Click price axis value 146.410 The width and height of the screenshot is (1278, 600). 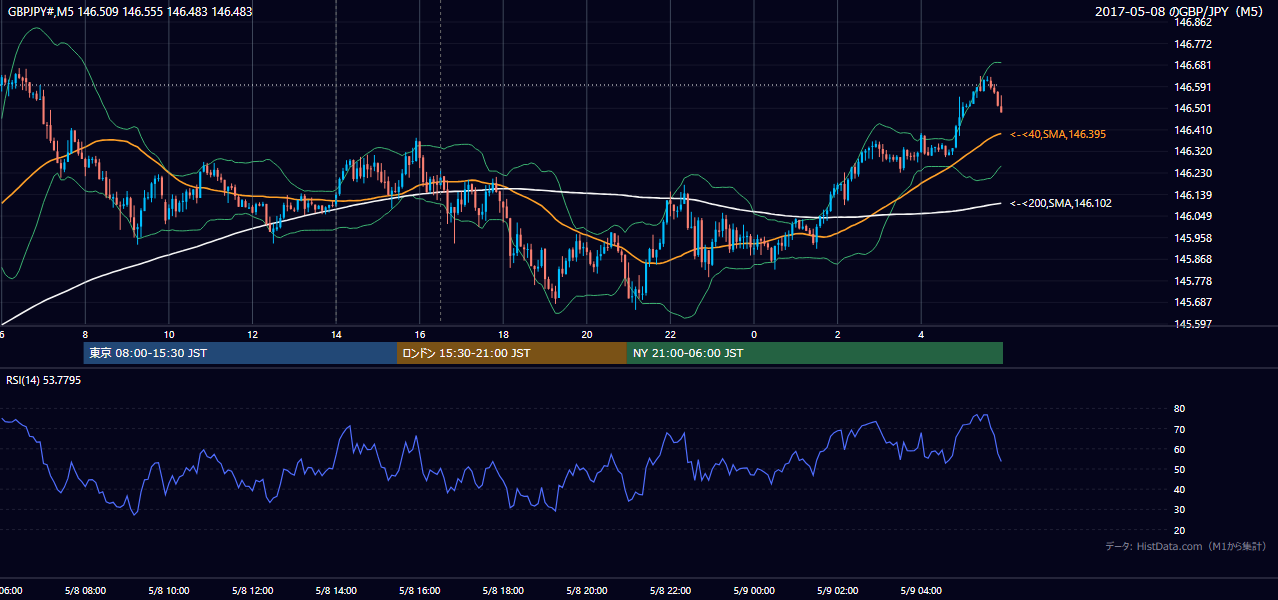[1193, 130]
